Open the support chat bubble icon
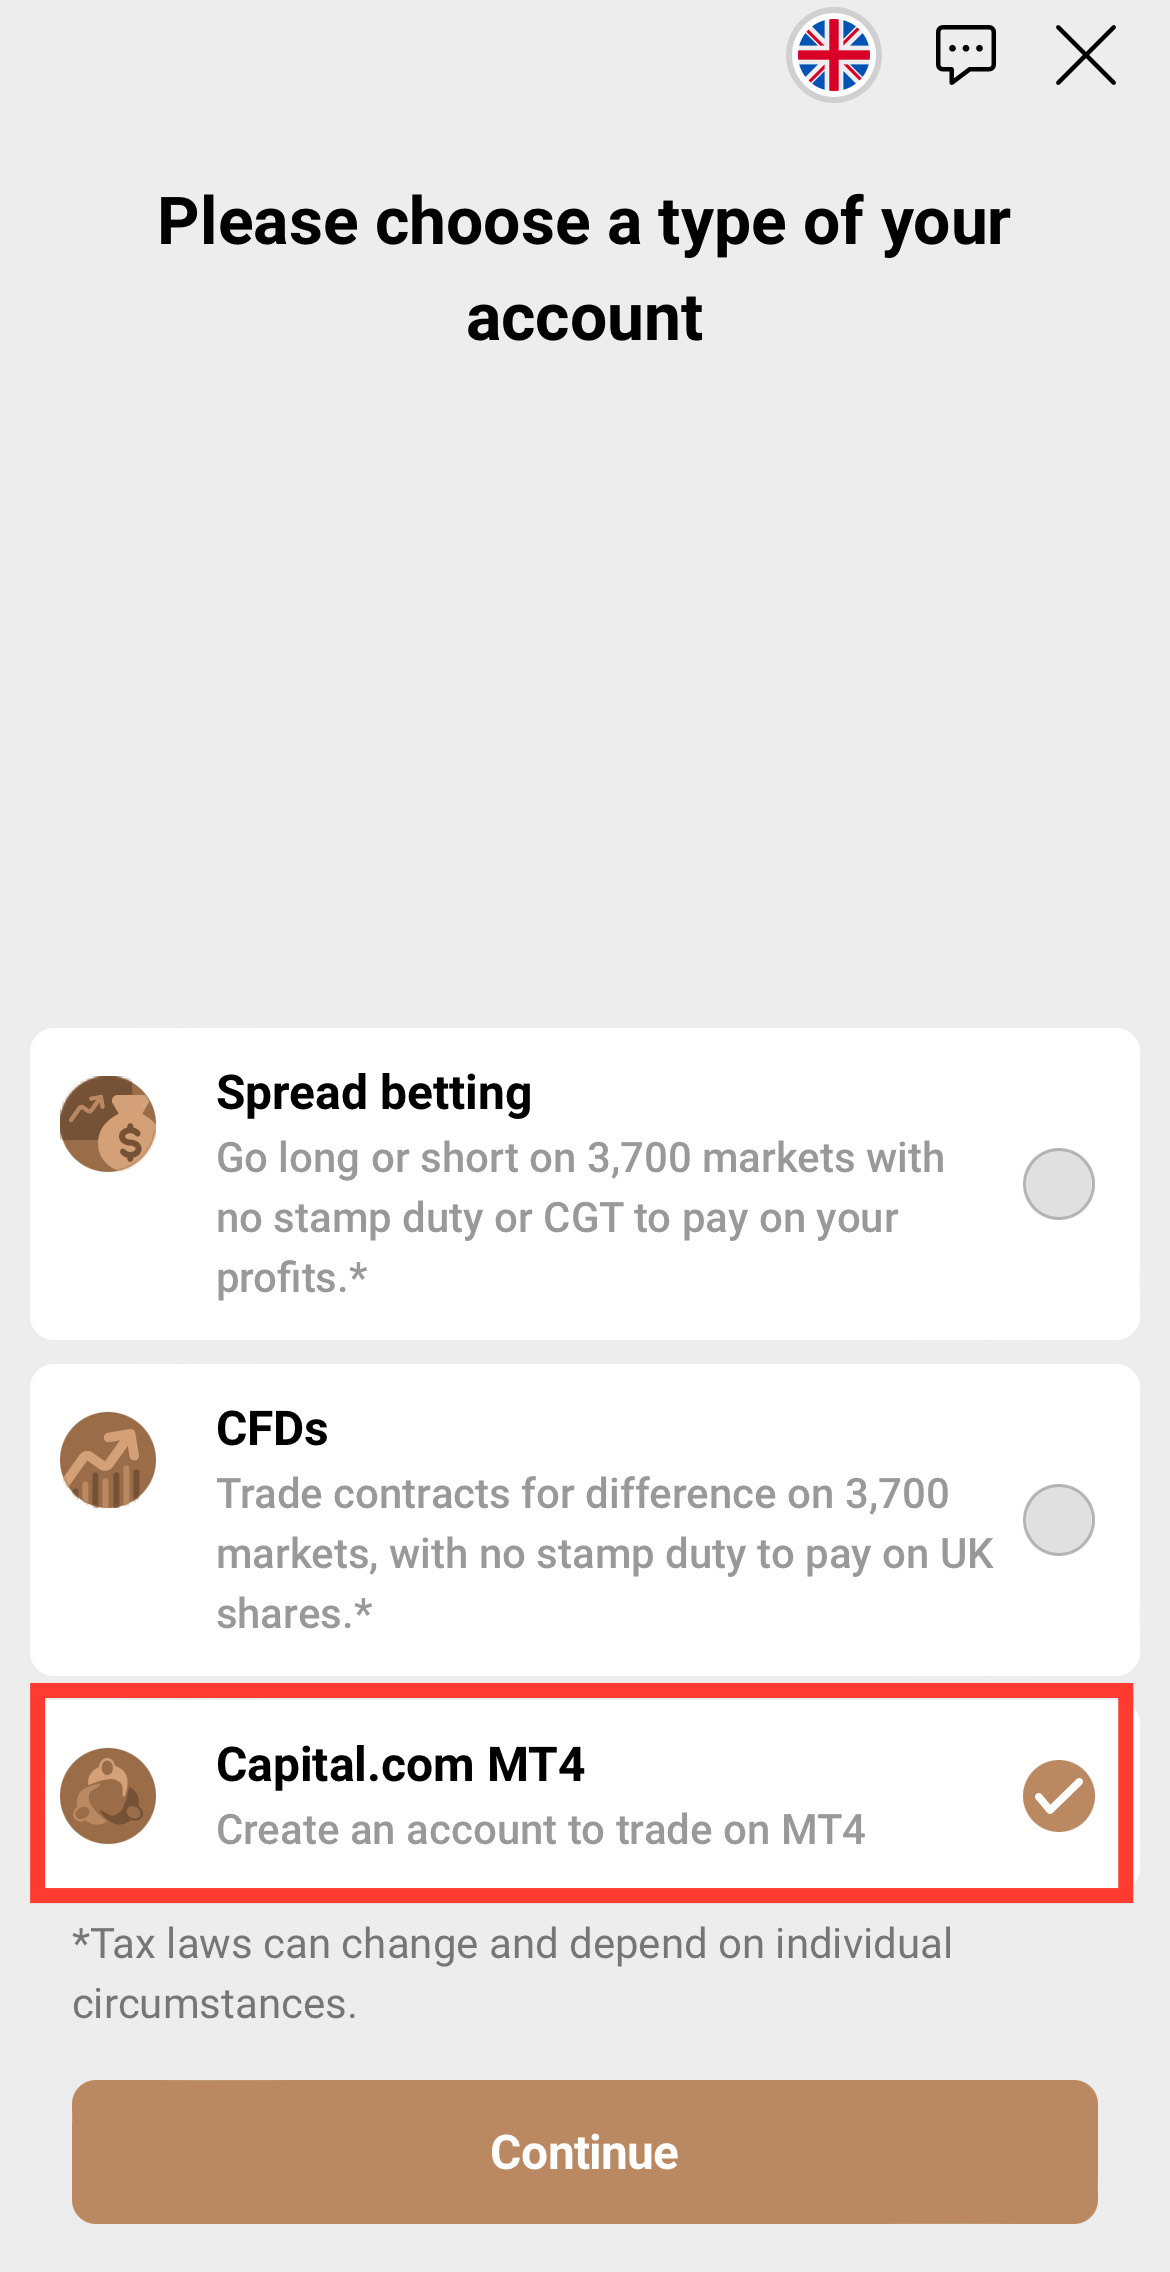 pyautogui.click(x=965, y=54)
